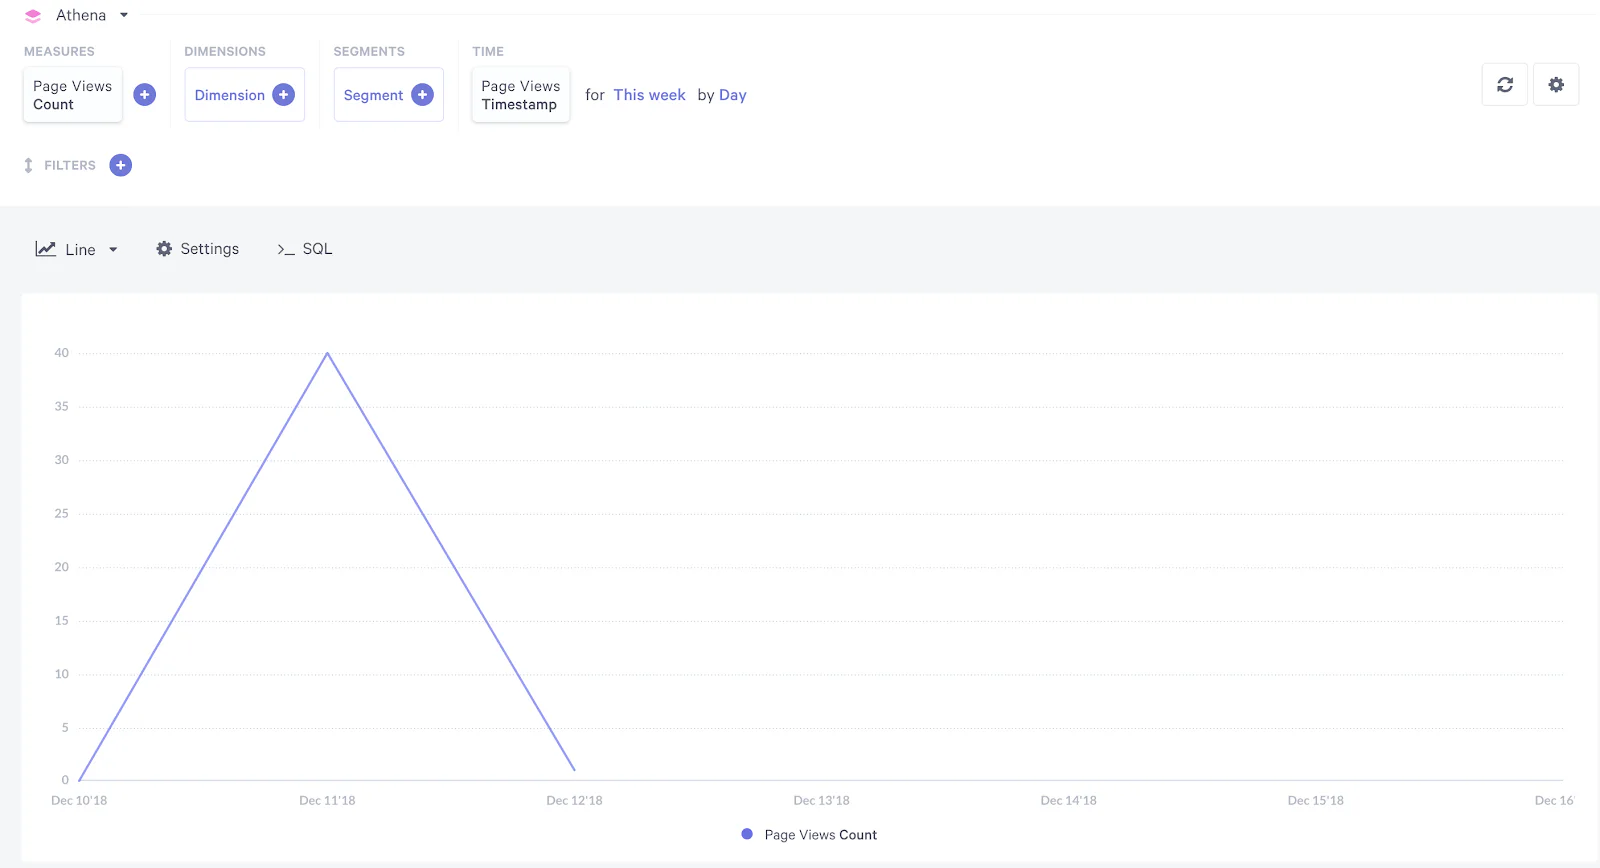This screenshot has width=1600, height=868.
Task: Click the Dec 13'18 axis label
Action: point(821,801)
